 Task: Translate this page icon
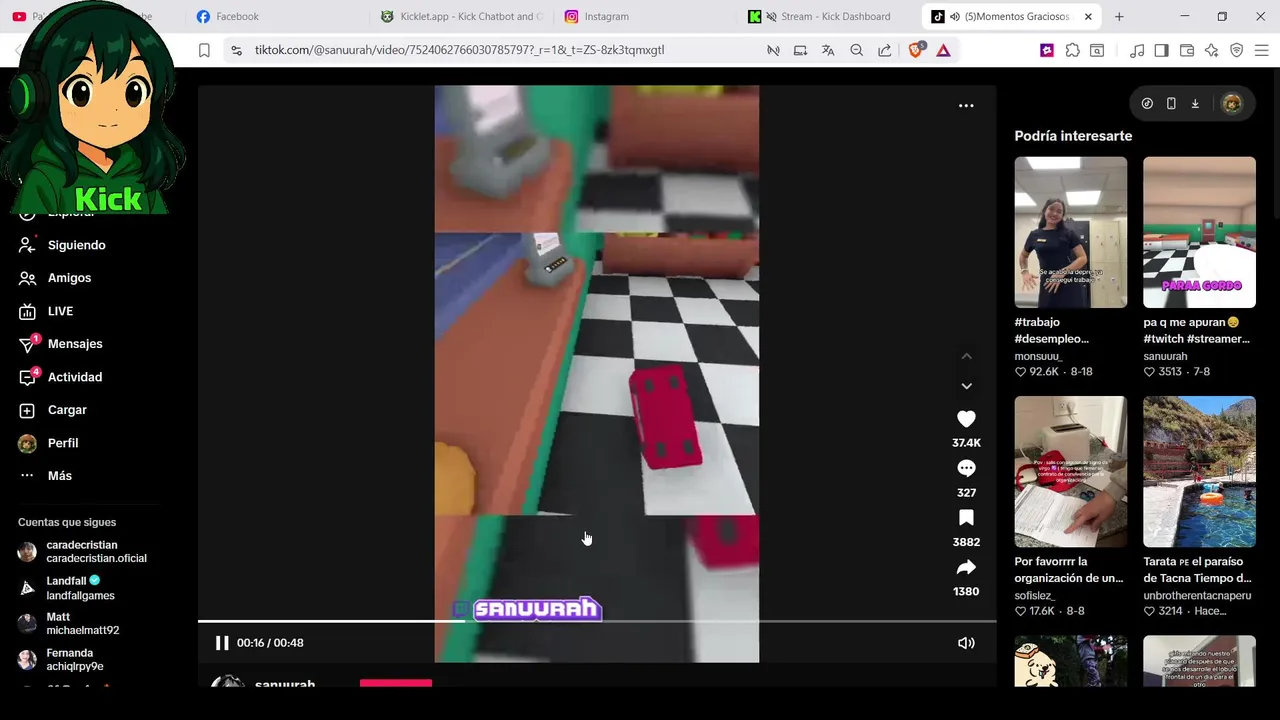[x=828, y=50]
